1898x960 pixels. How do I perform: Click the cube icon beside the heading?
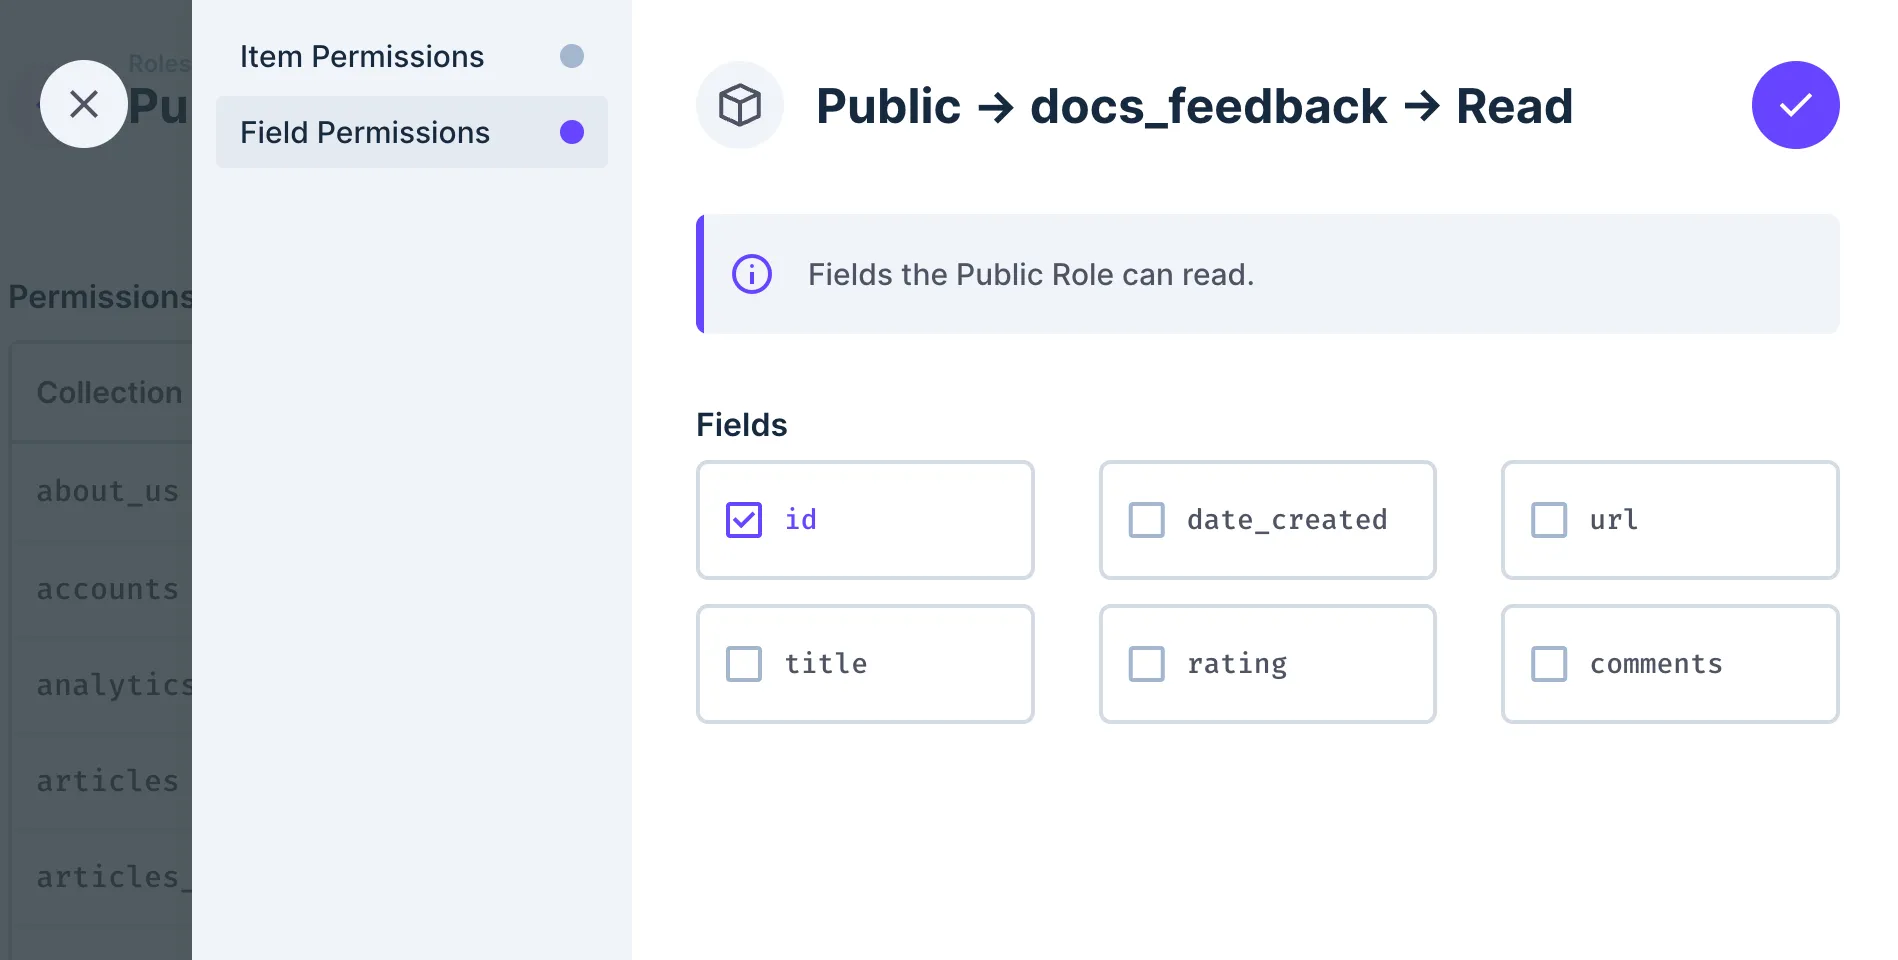click(740, 104)
